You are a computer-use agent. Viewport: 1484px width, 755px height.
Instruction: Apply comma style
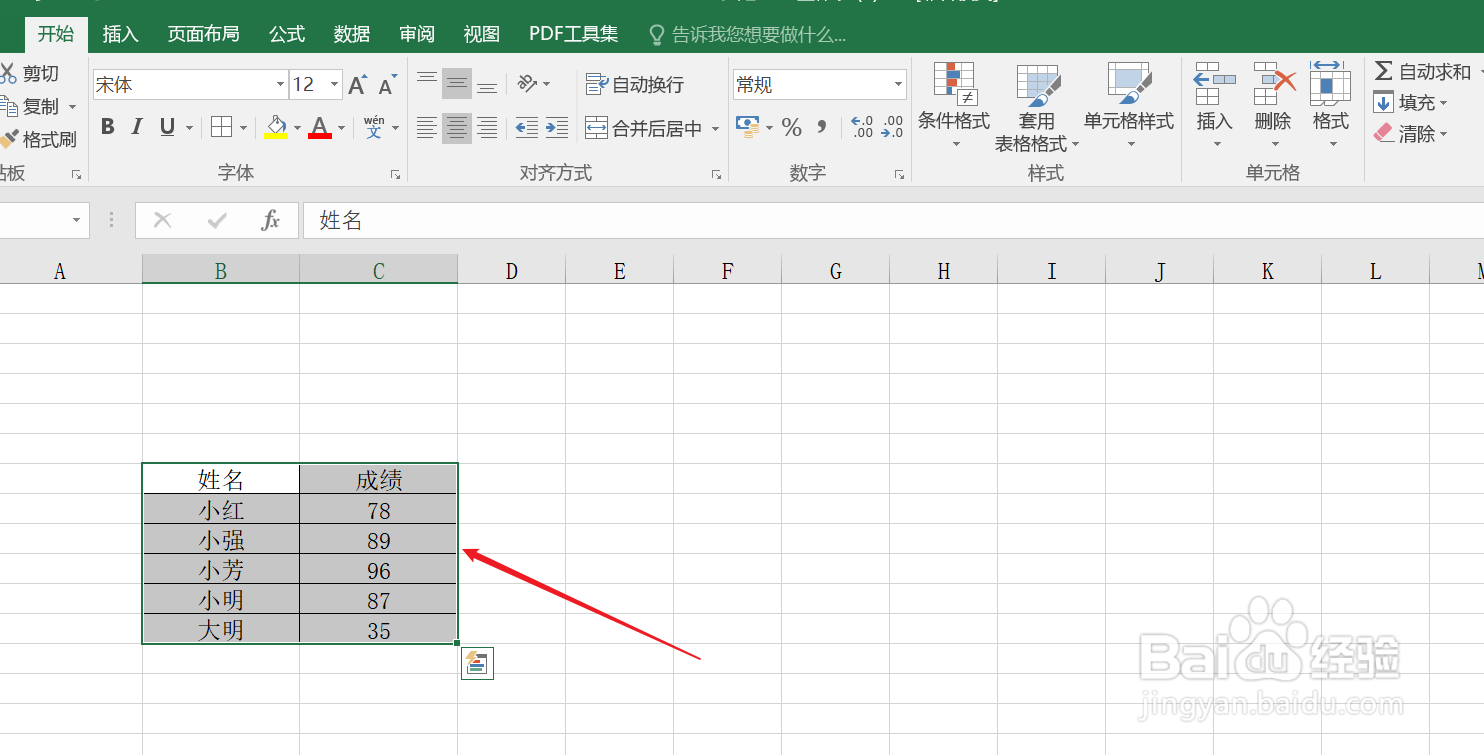(822, 127)
